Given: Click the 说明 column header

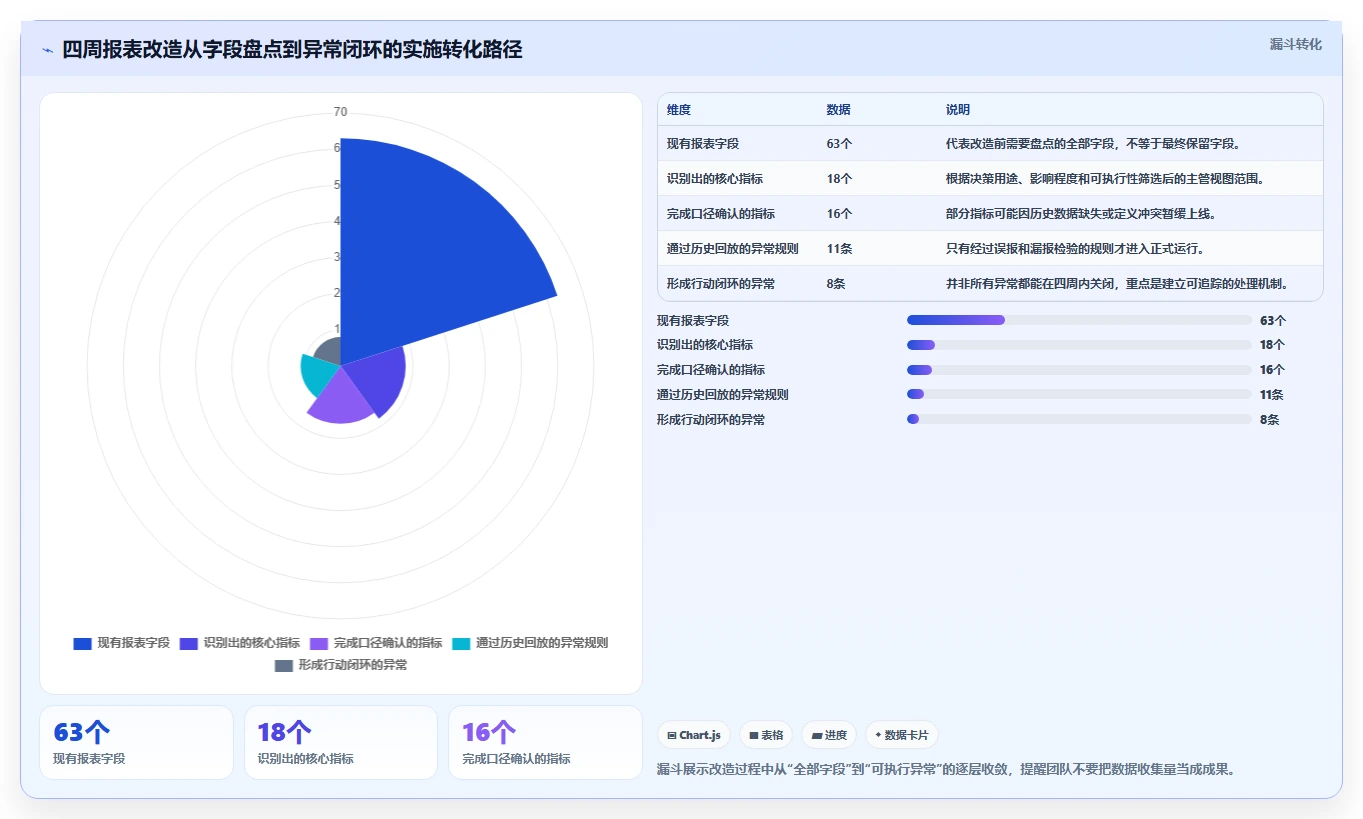Looking at the screenshot, I should [x=958, y=110].
